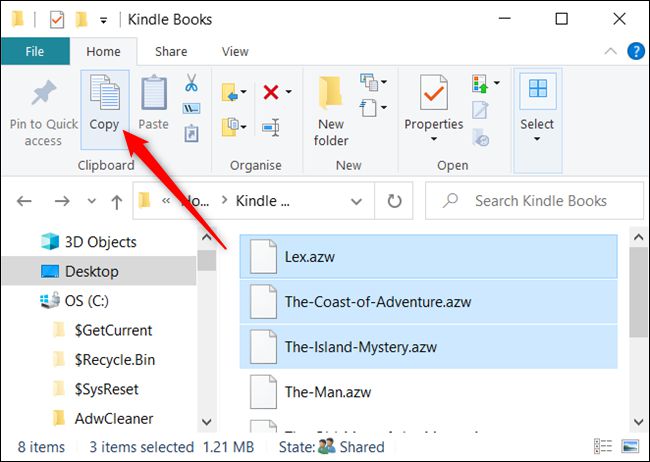The width and height of the screenshot is (650, 462).
Task: Click the Paste clipboard icon
Action: pos(154,92)
